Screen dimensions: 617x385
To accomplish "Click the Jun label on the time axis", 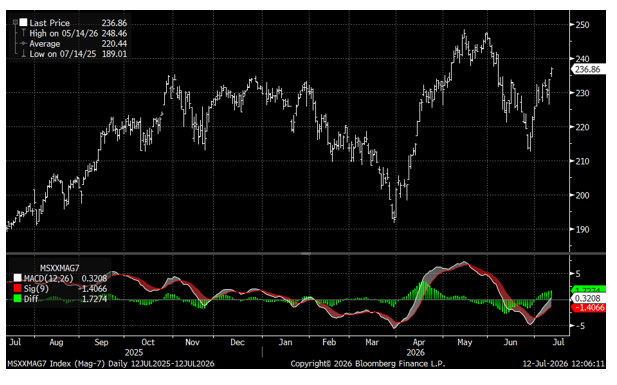I will (511, 342).
